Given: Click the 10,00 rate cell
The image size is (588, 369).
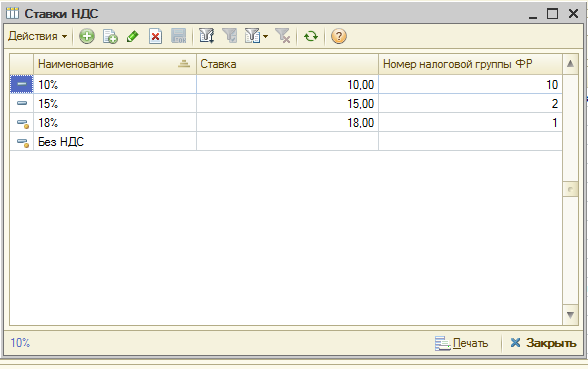Looking at the screenshot, I should 287,84.
